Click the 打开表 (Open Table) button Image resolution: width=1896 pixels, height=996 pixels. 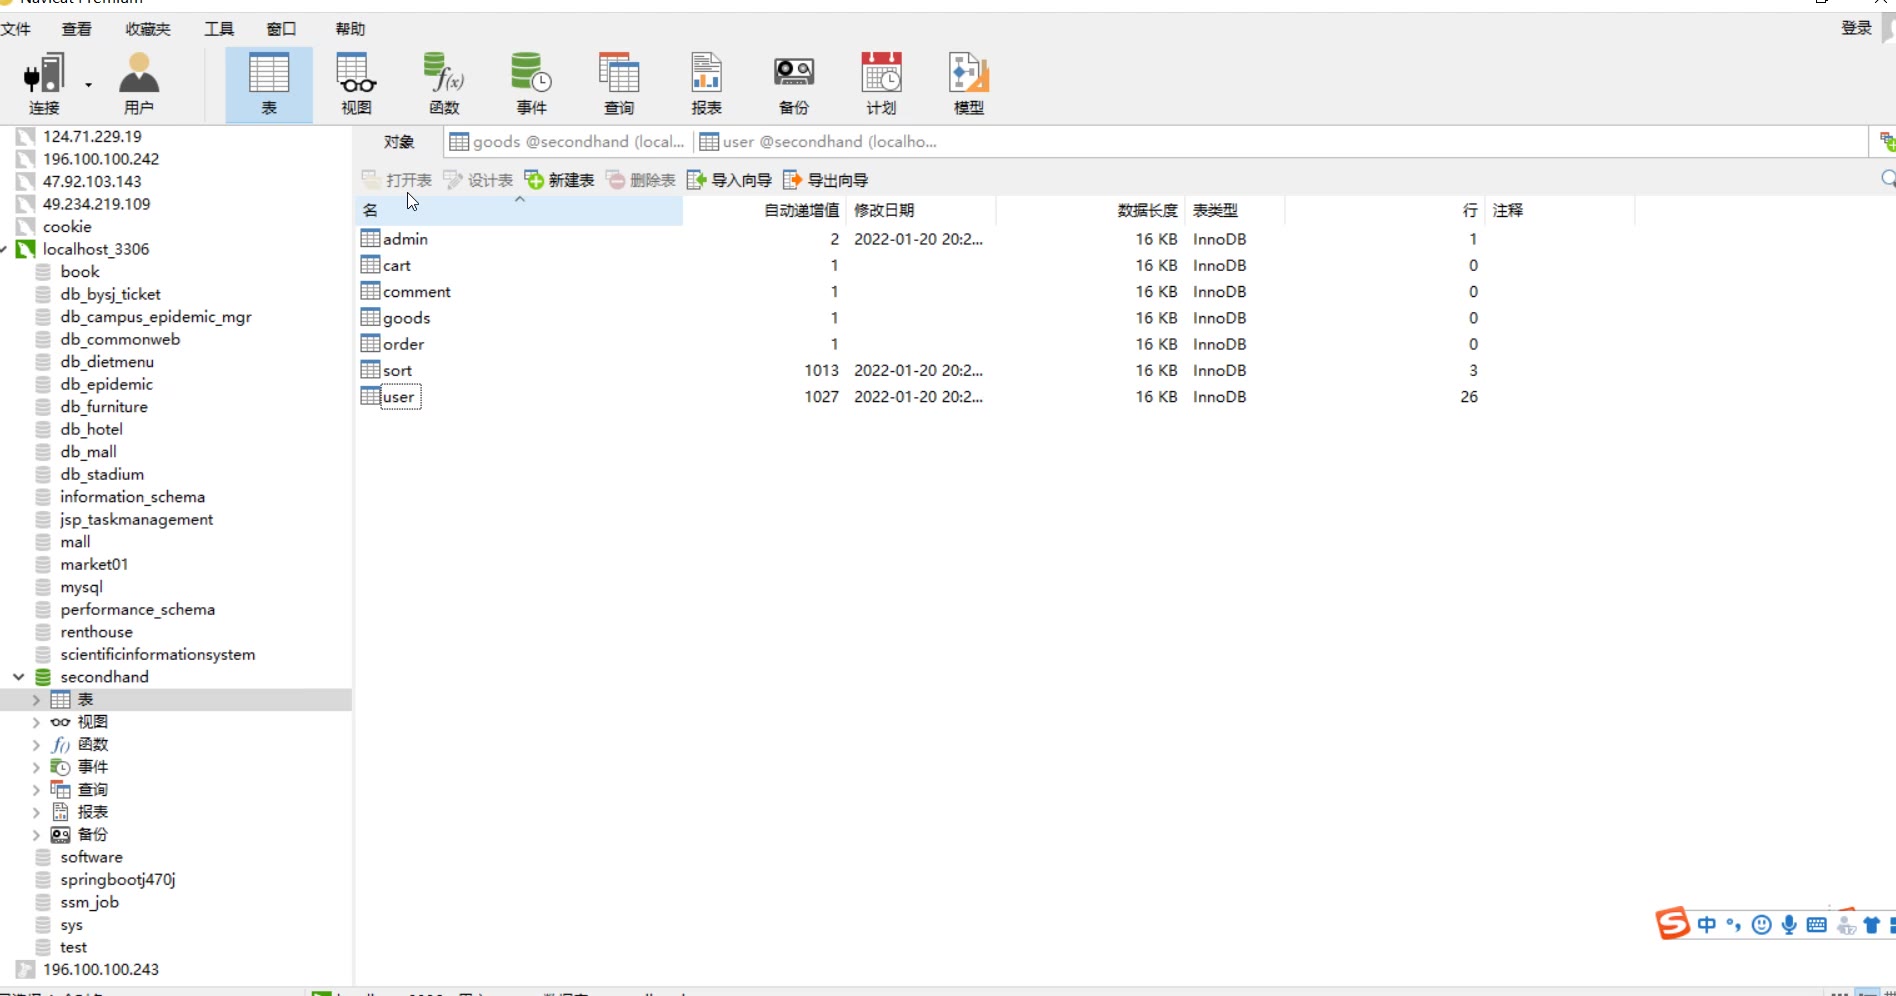click(x=397, y=180)
